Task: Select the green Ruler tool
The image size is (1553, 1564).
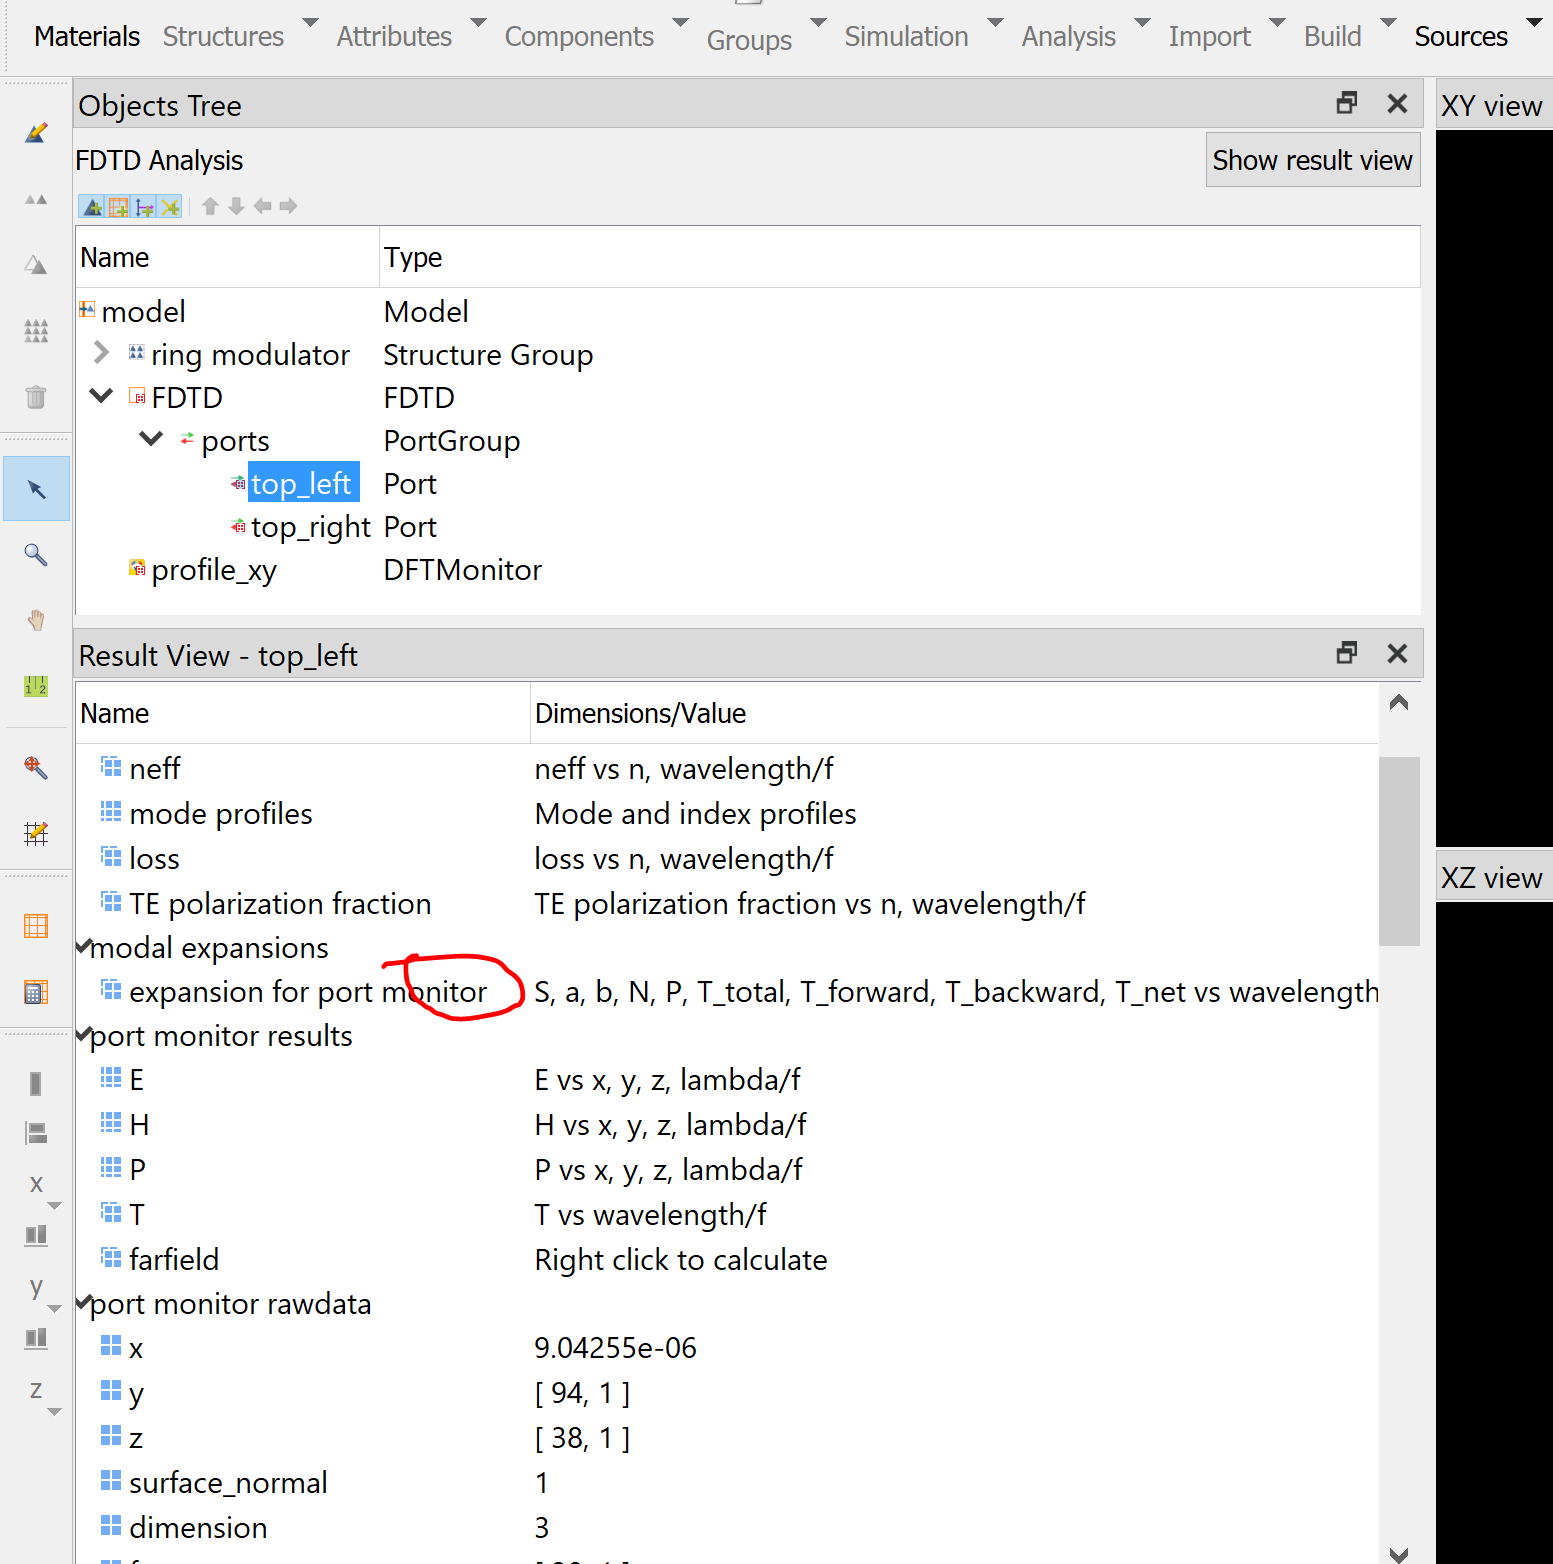Action: pyautogui.click(x=36, y=686)
